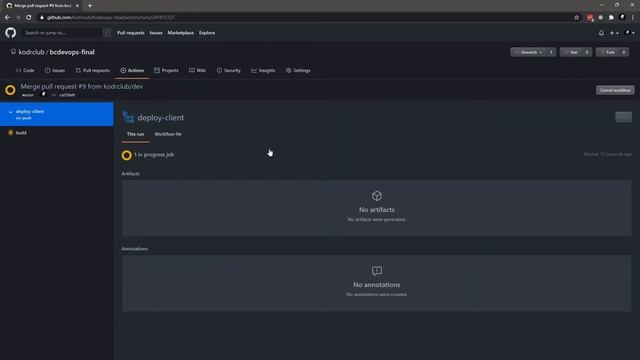Viewport: 640px width, 360px height.
Task: Select the This run tab
Action: (135, 134)
